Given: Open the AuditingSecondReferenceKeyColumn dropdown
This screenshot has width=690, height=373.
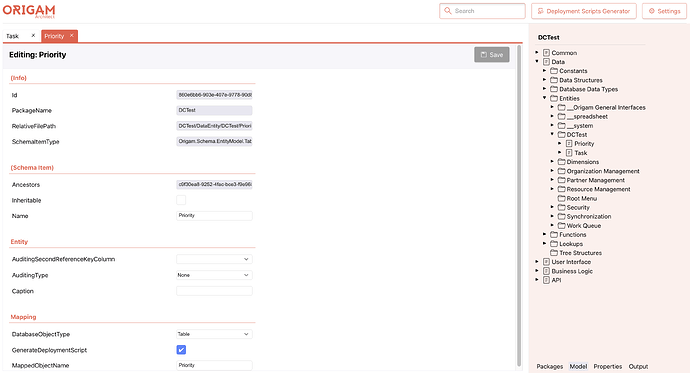Looking at the screenshot, I should tap(214, 260).
